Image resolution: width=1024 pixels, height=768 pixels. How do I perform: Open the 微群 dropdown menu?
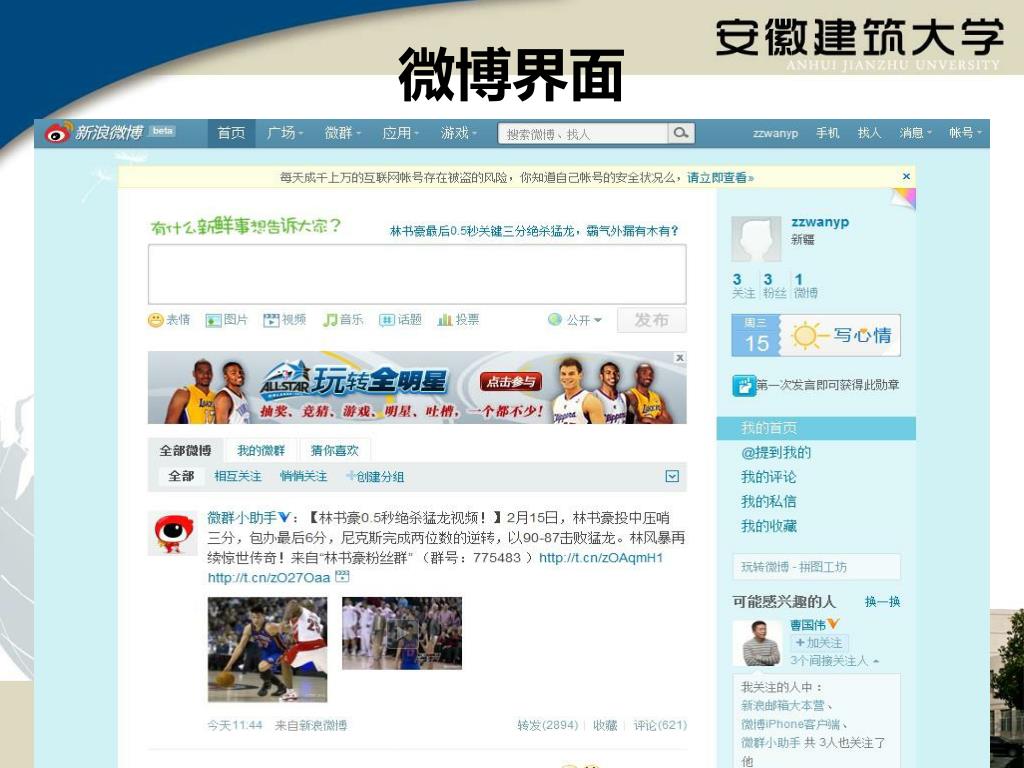tap(343, 133)
